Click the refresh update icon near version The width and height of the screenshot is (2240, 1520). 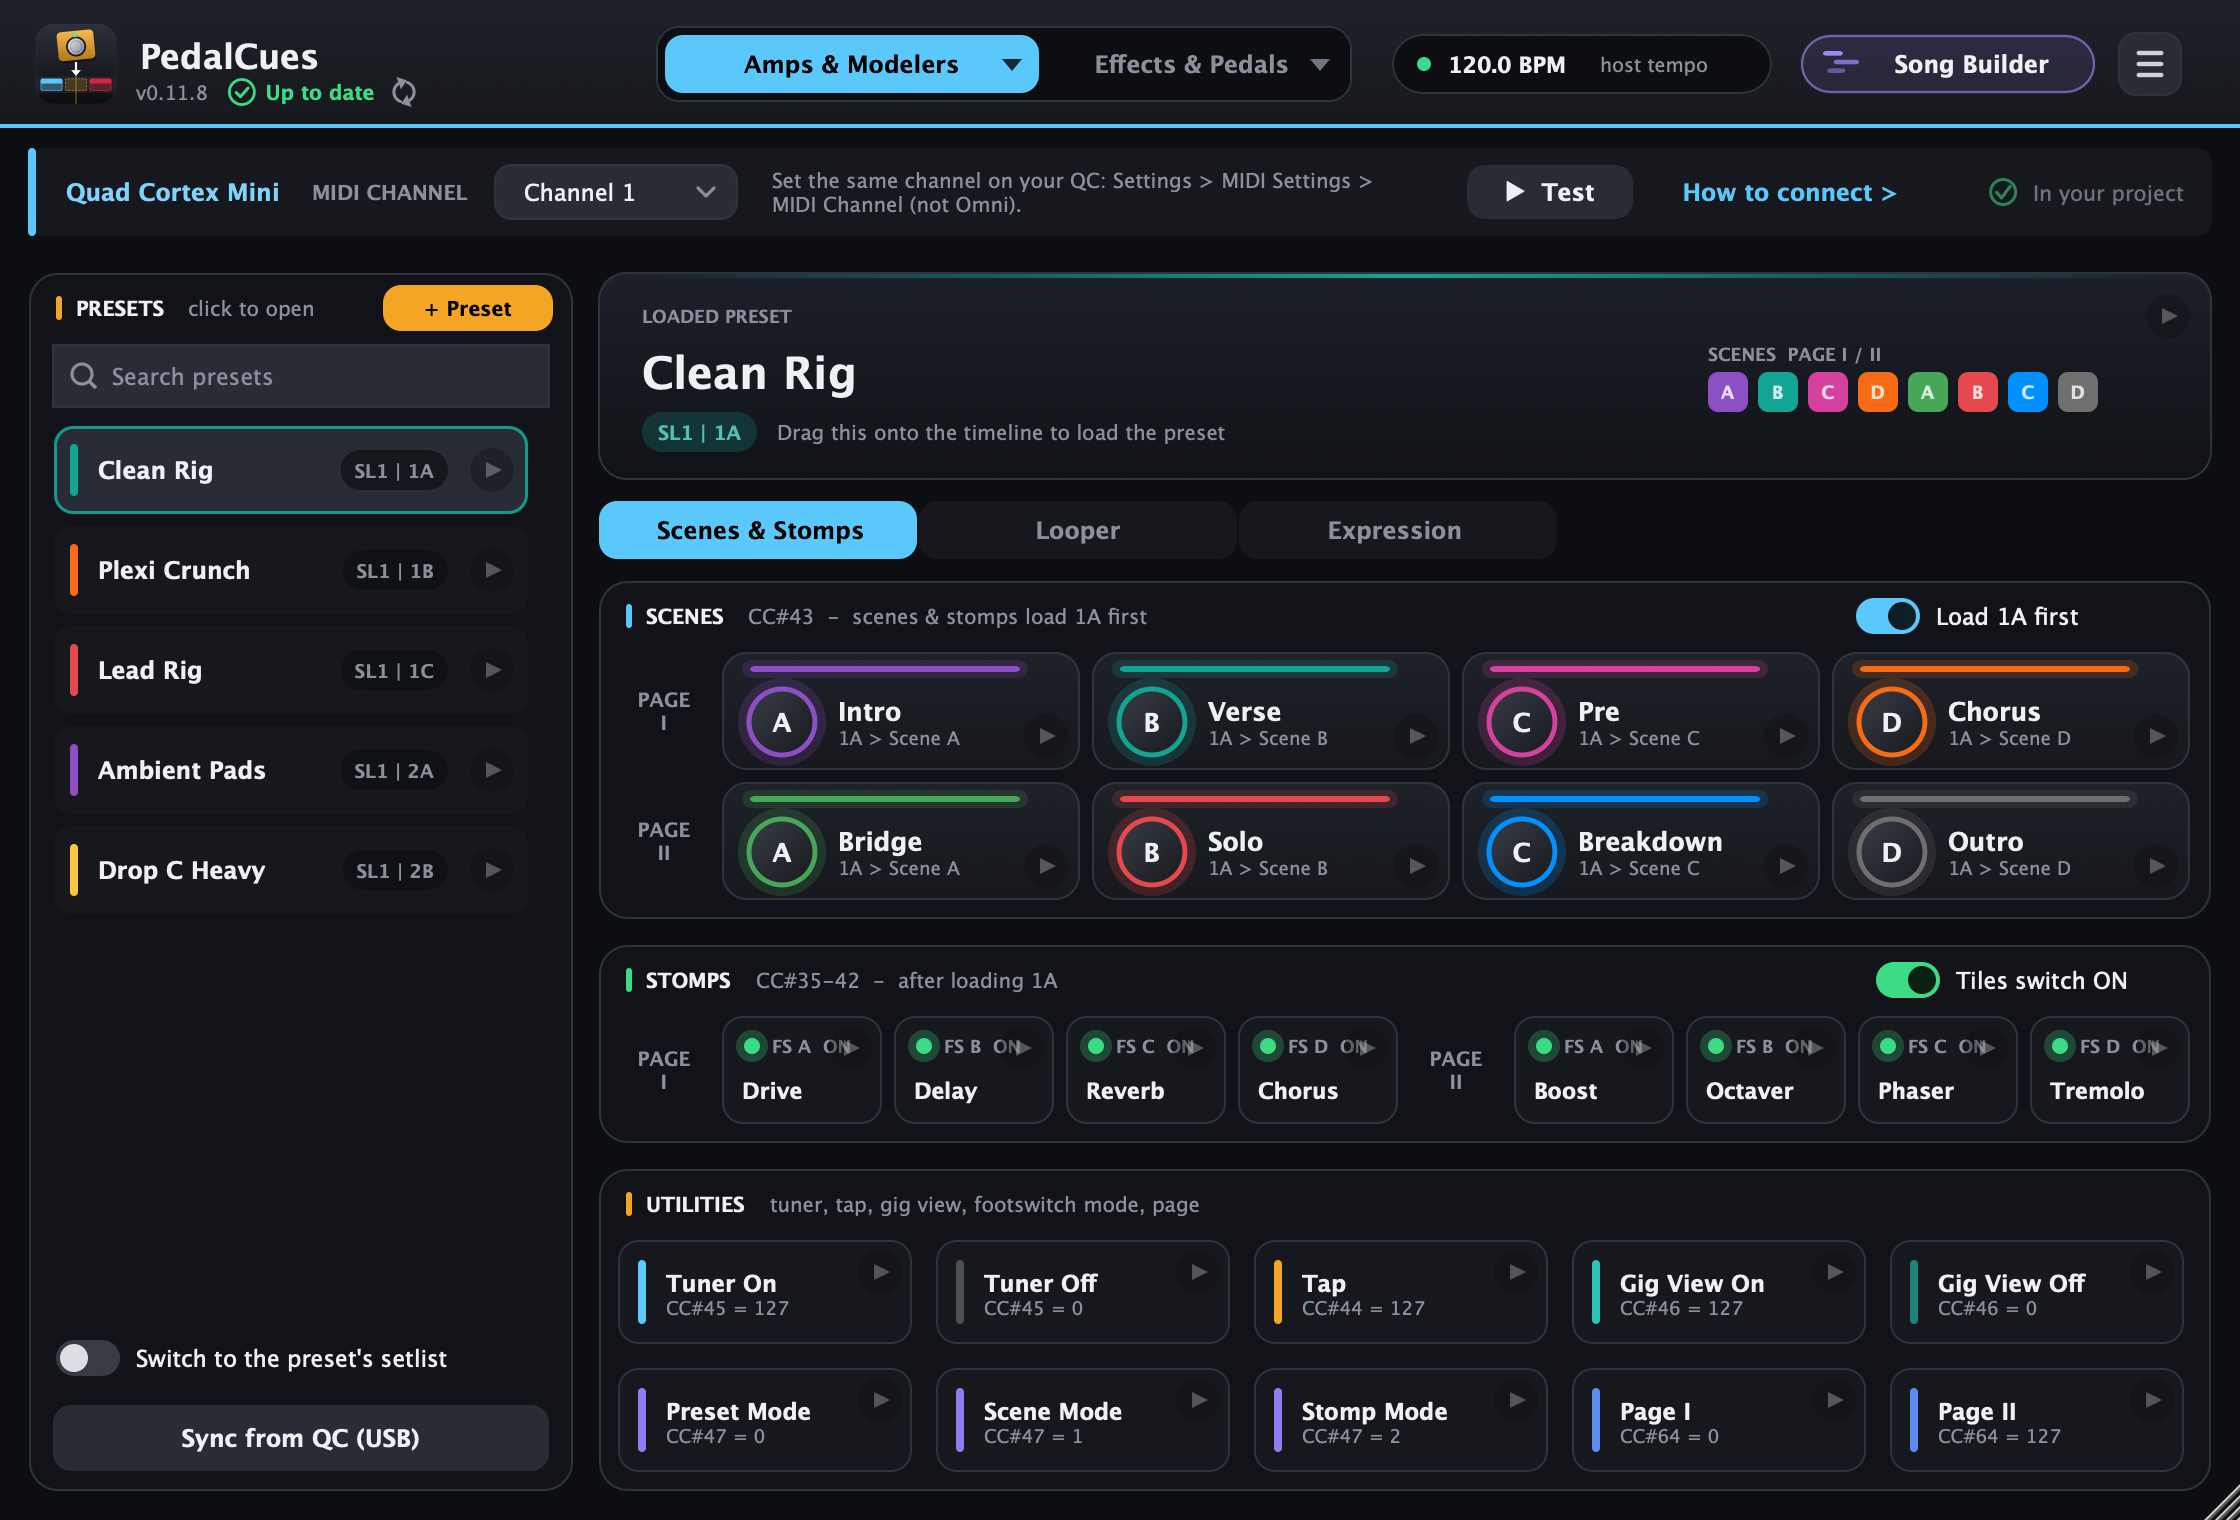pyautogui.click(x=404, y=92)
